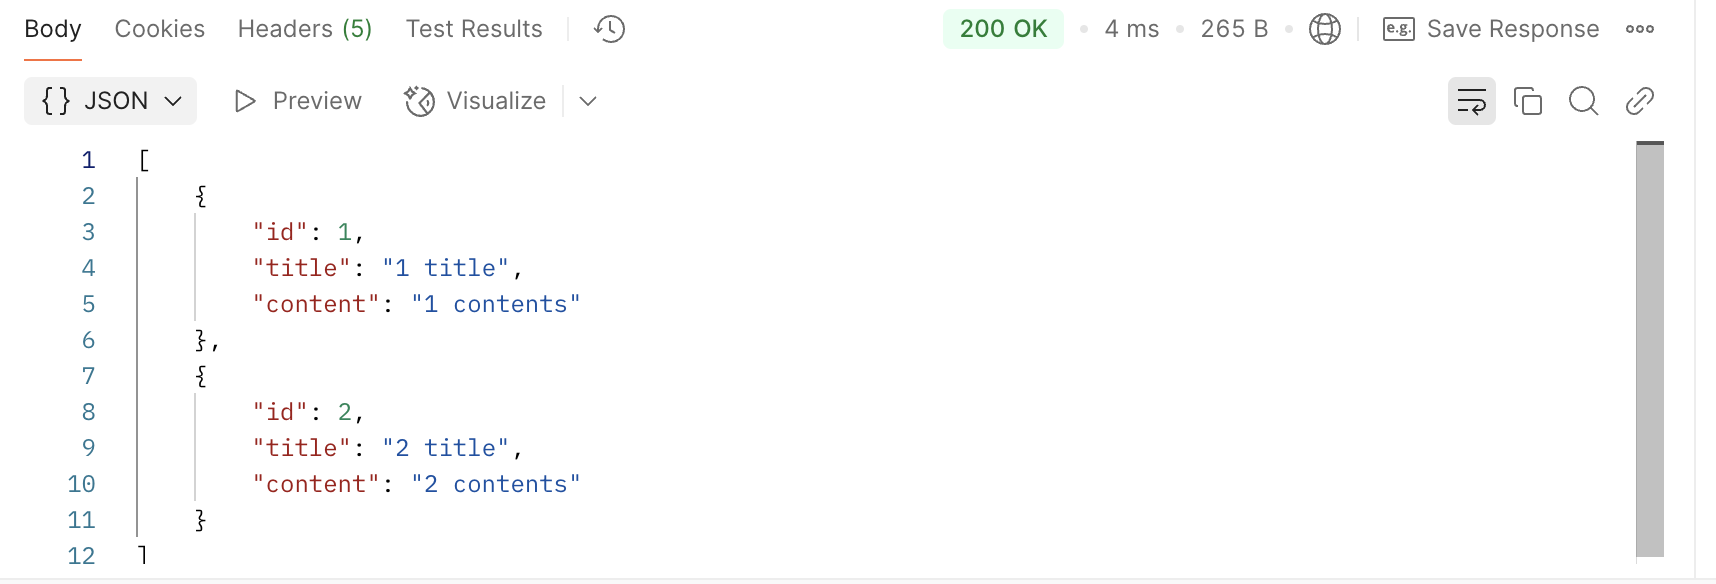Open the response history clock icon
The image size is (1716, 584).
tap(609, 29)
